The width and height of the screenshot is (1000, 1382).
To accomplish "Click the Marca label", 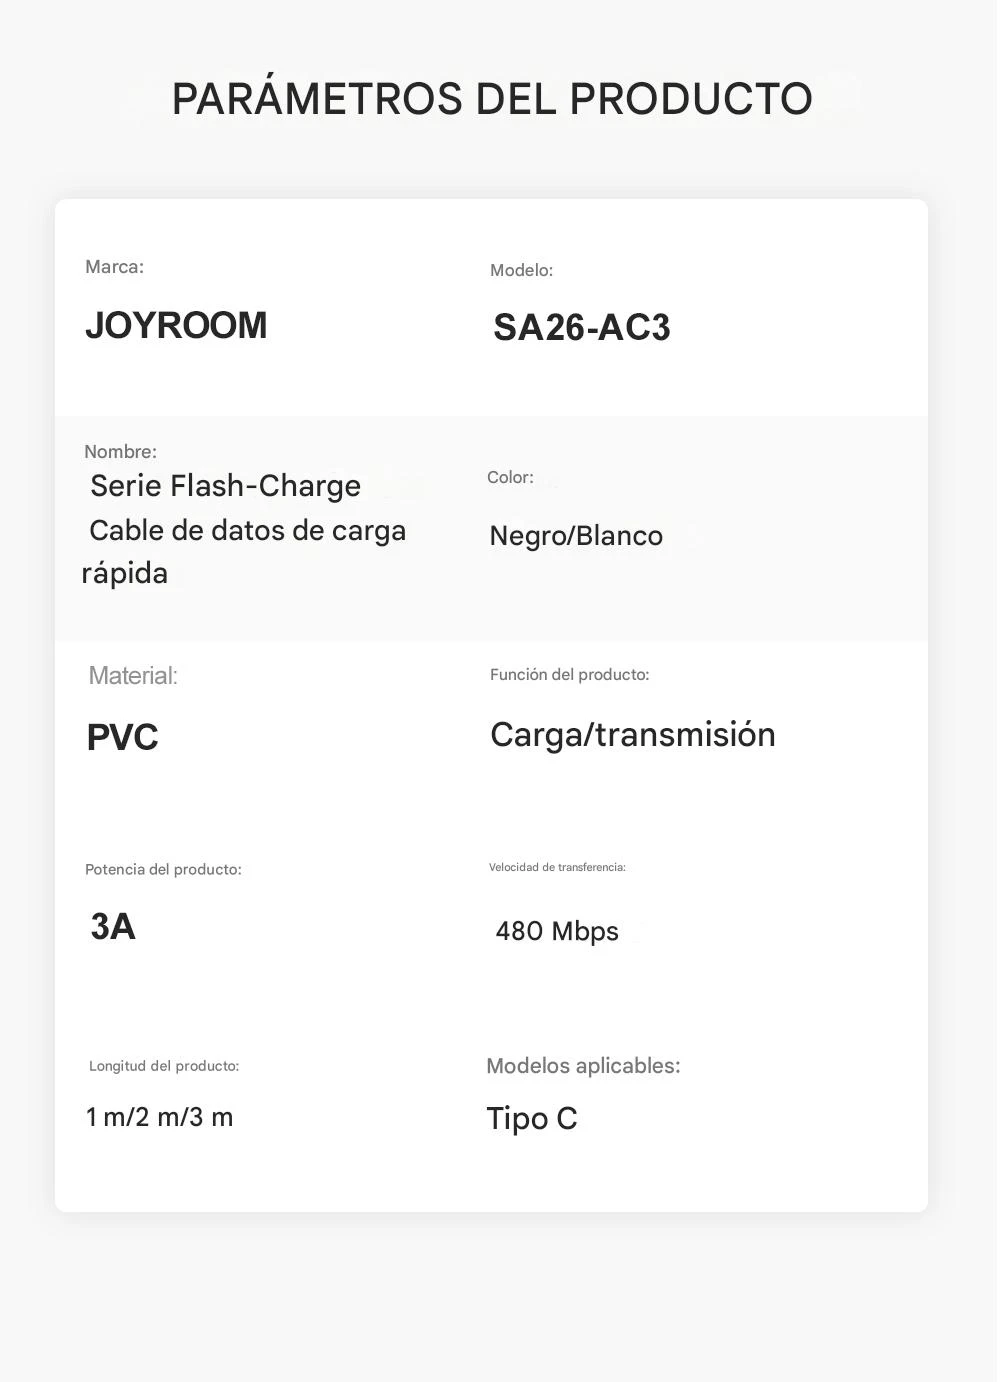I will [114, 267].
